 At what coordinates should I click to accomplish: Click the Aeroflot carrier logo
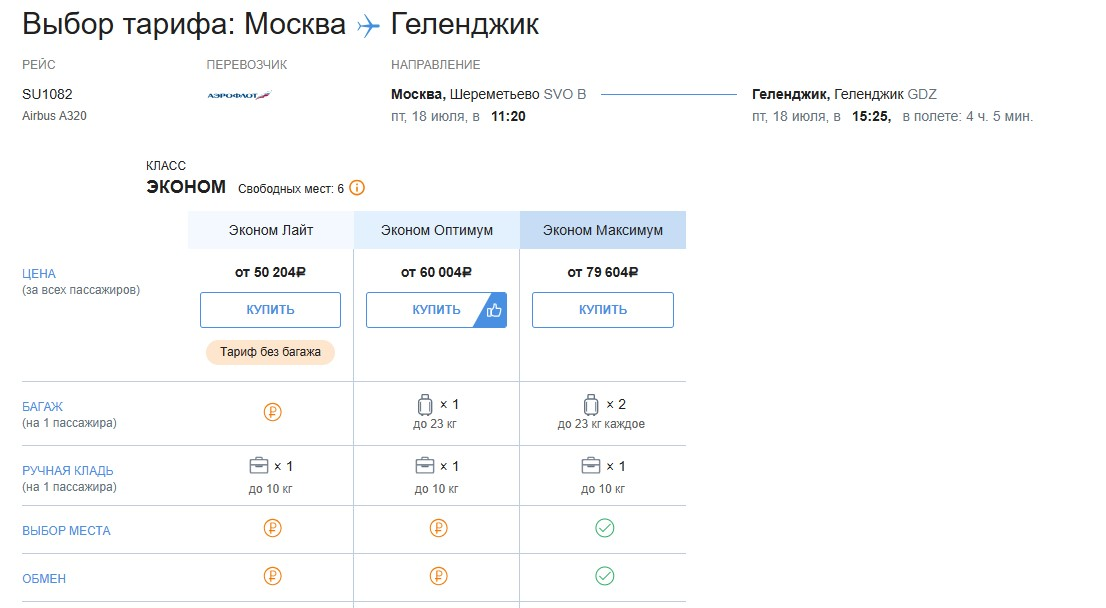coord(239,95)
